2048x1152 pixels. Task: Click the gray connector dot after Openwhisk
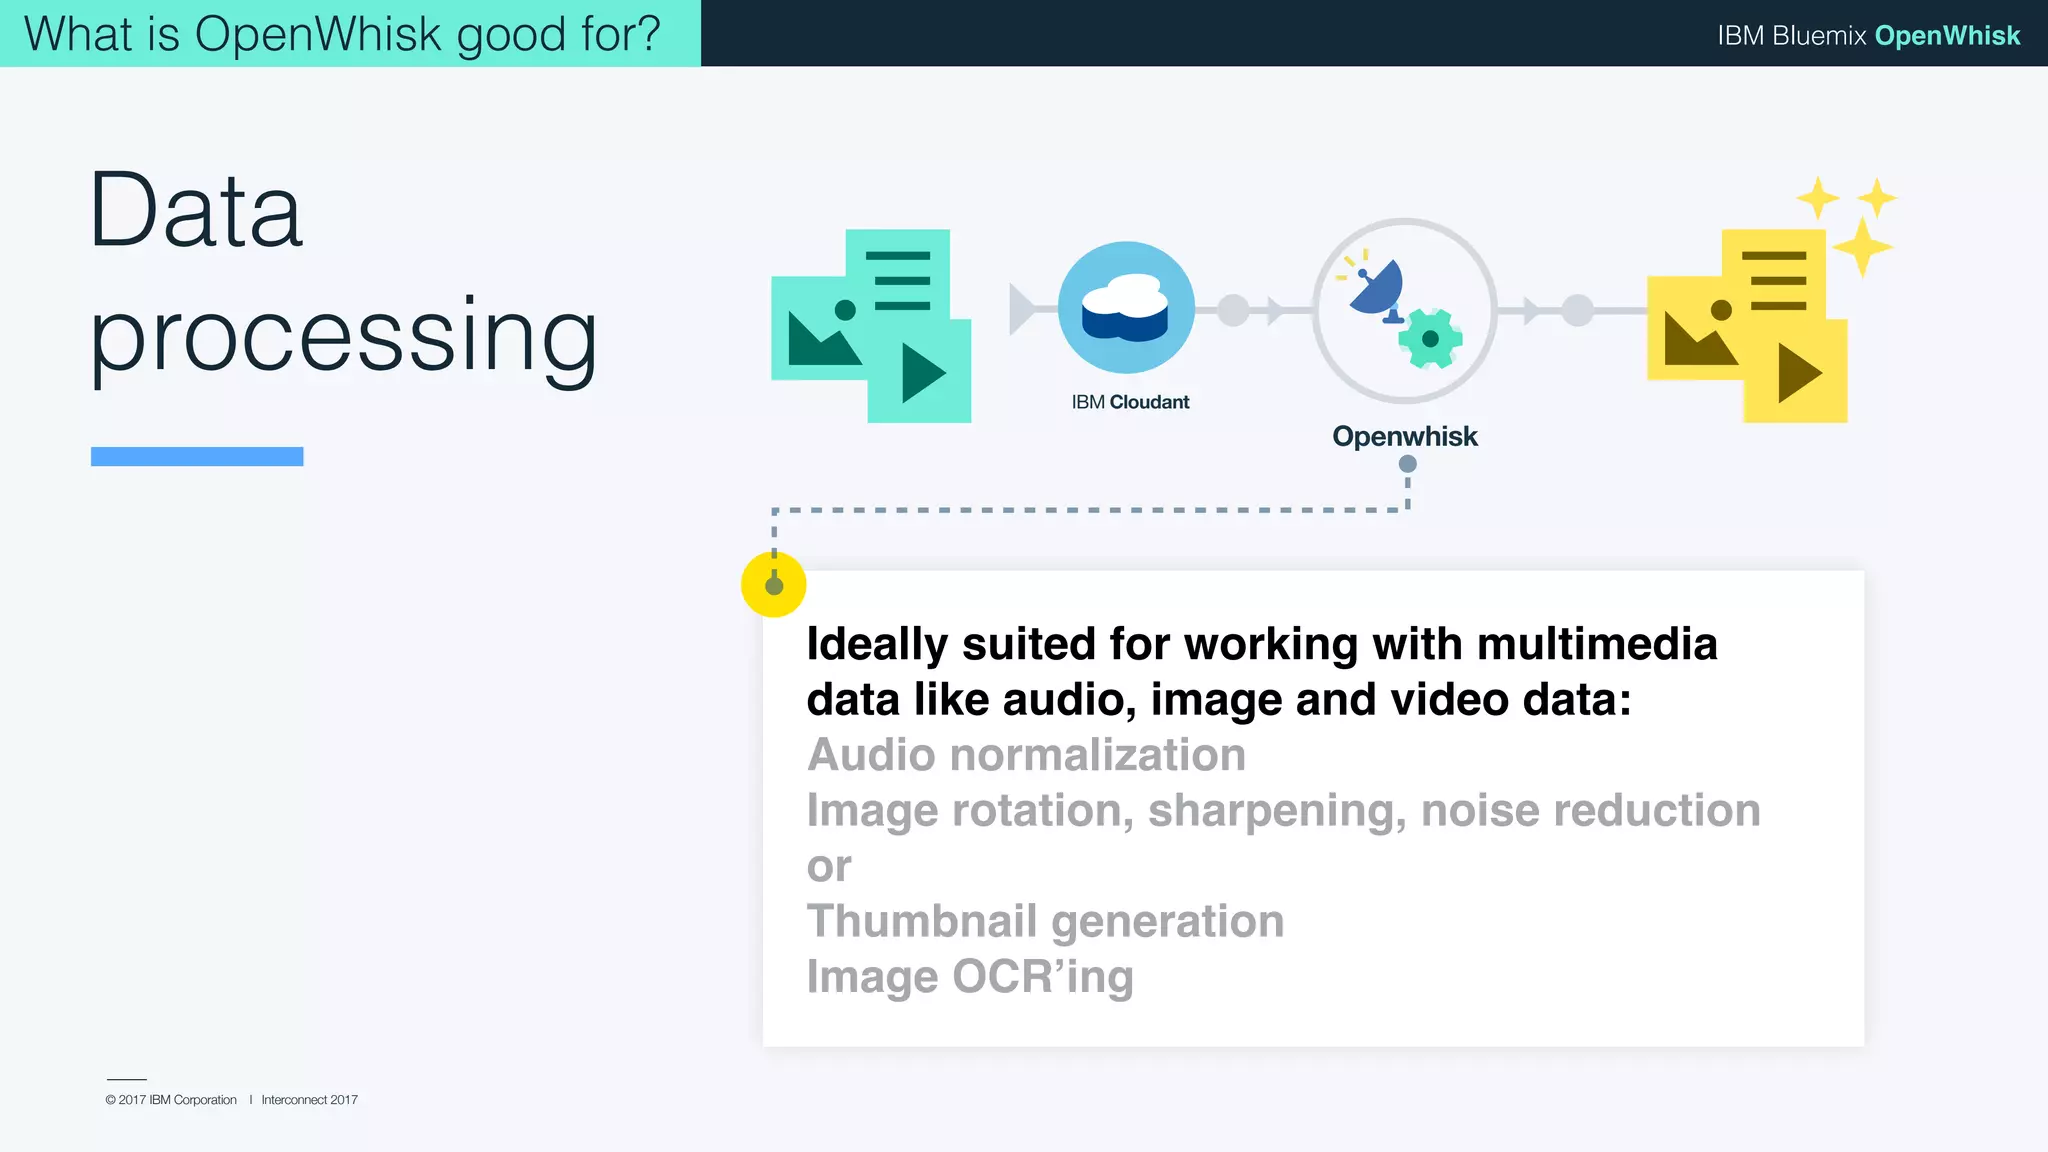pyautogui.click(x=1578, y=310)
